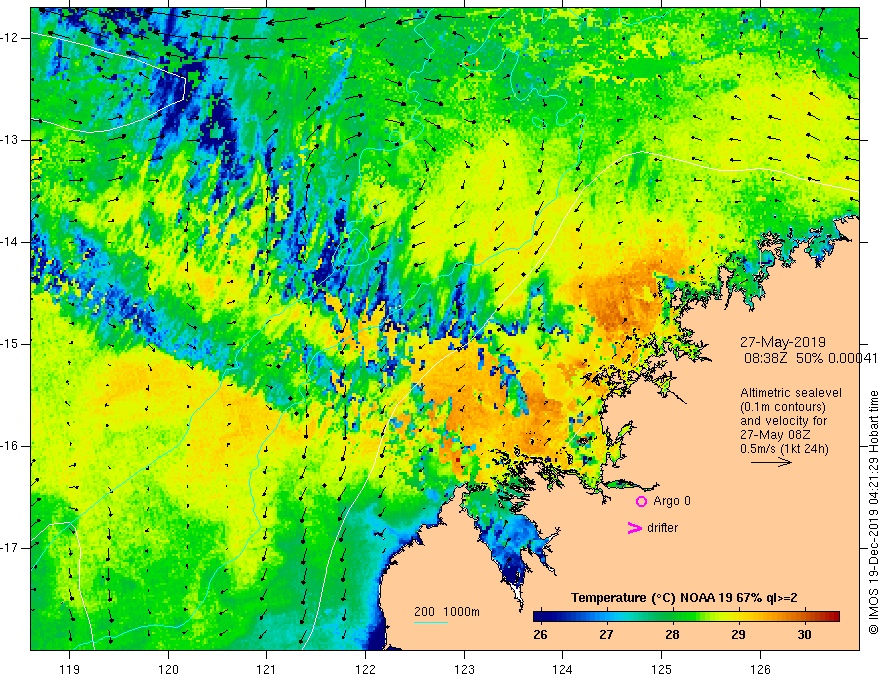Click the 0.5m/s velocity scale arrow
This screenshot has width=880, height=680.
(771, 462)
